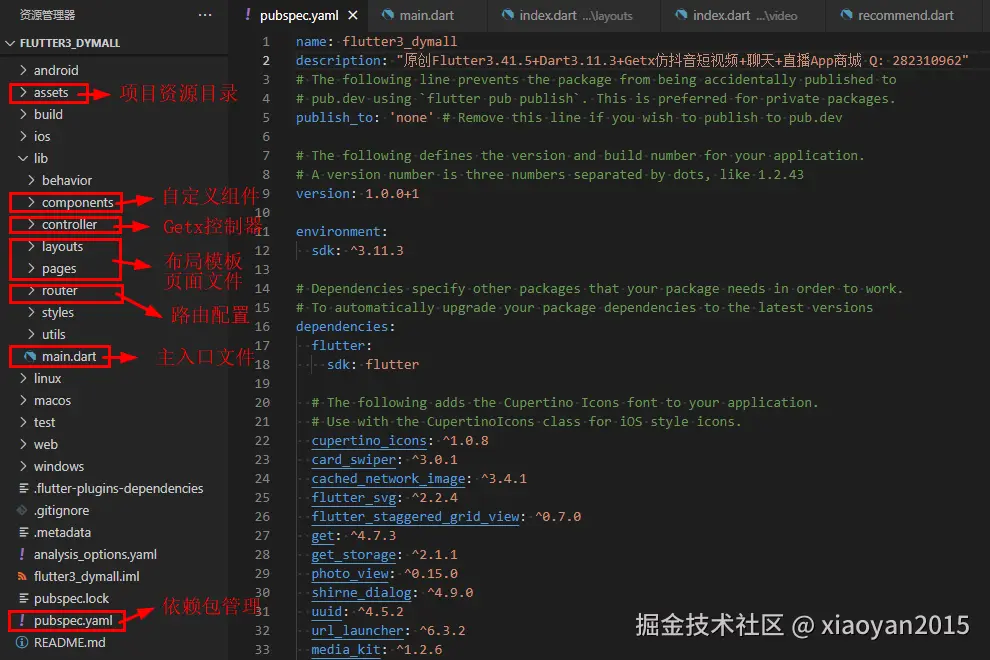Open the recommend.dart tab
Image resolution: width=990 pixels, height=660 pixels.
coord(905,15)
